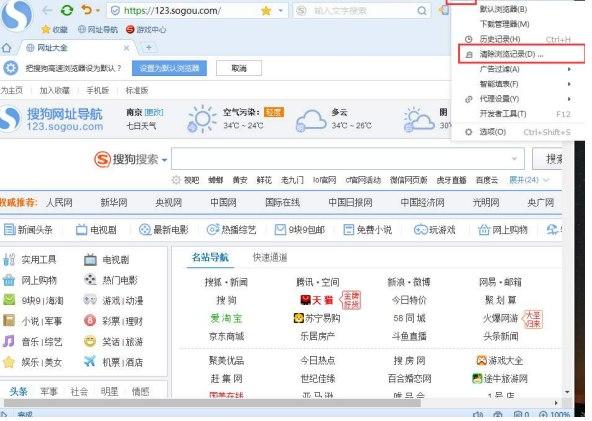Click the main 搜狗搜索 input field

tap(348, 159)
